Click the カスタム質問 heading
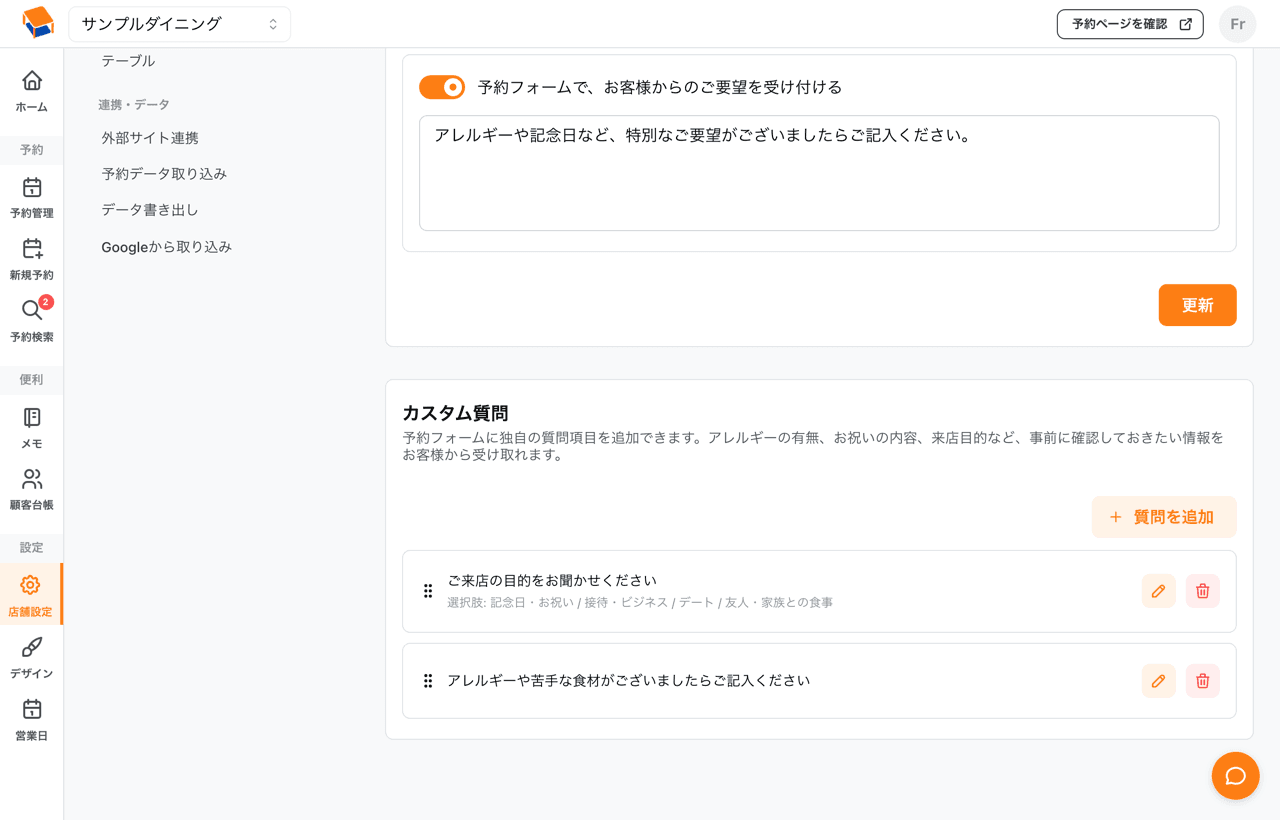 click(x=455, y=413)
